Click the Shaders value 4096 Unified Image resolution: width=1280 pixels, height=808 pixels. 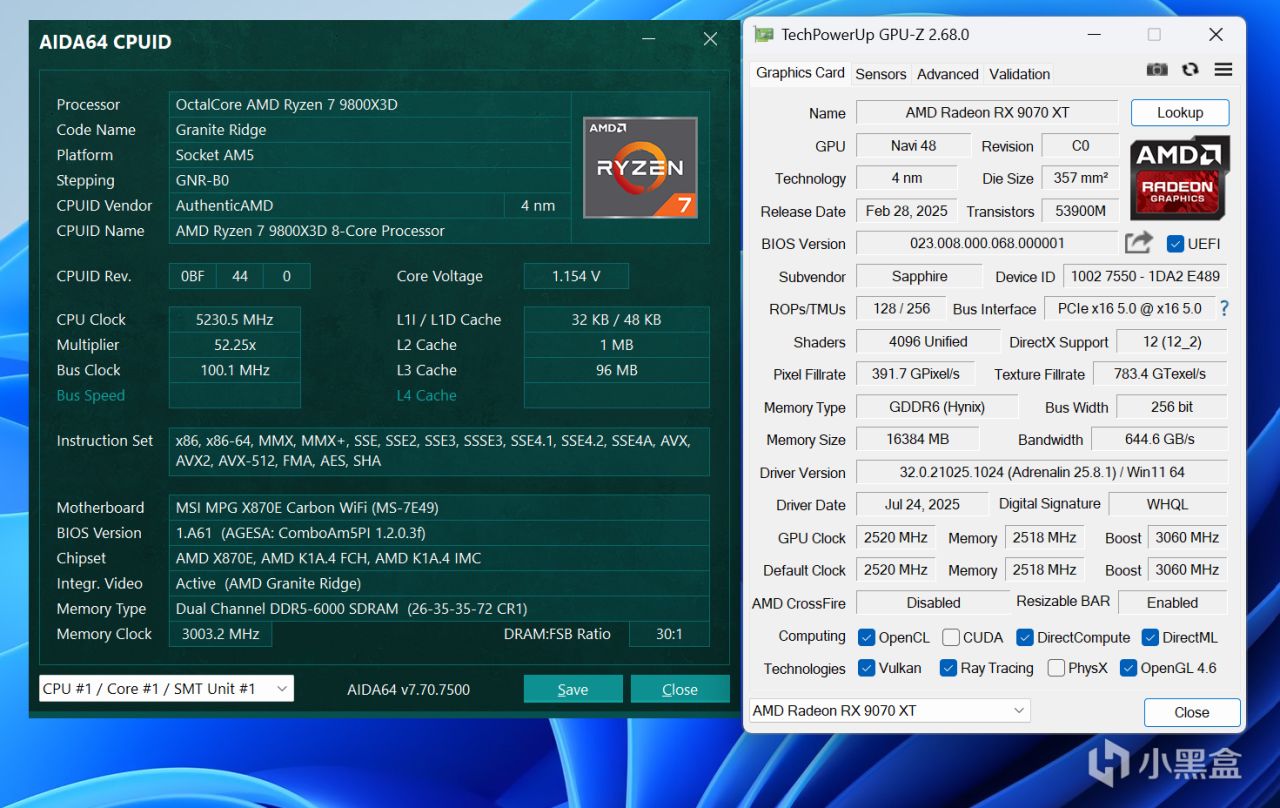[928, 342]
